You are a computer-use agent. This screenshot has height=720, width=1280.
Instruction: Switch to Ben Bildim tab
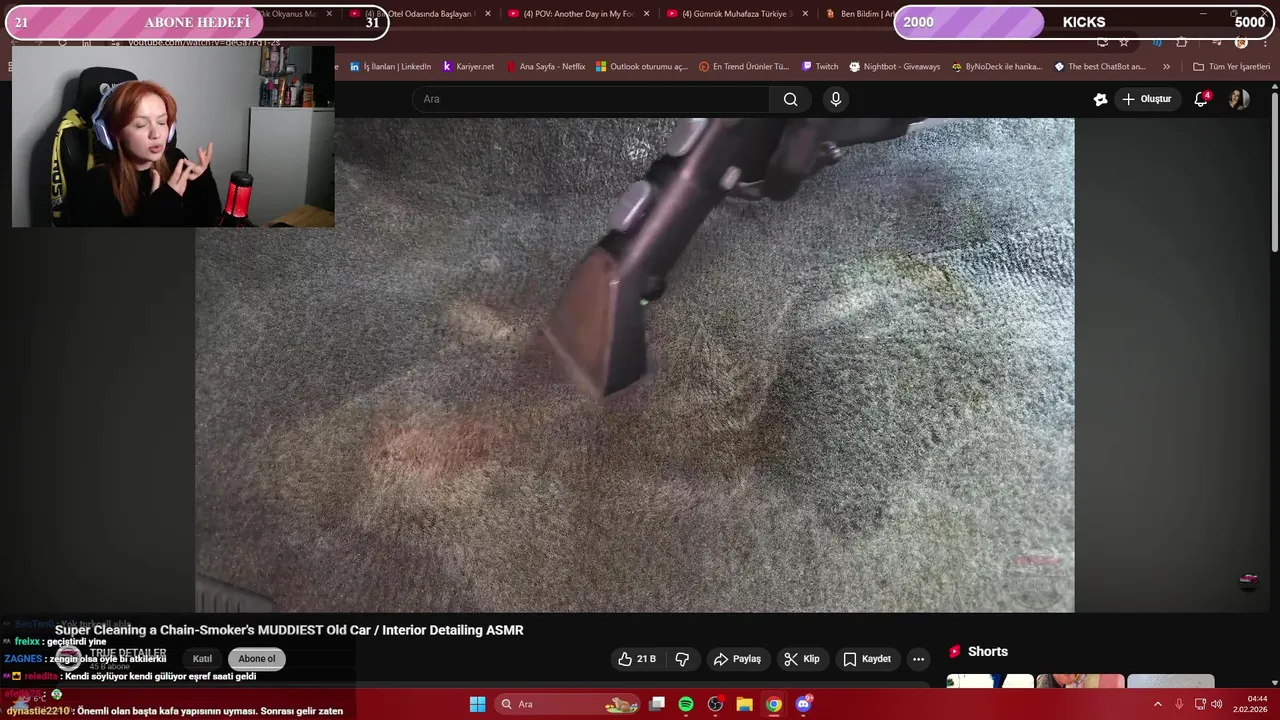click(x=860, y=14)
